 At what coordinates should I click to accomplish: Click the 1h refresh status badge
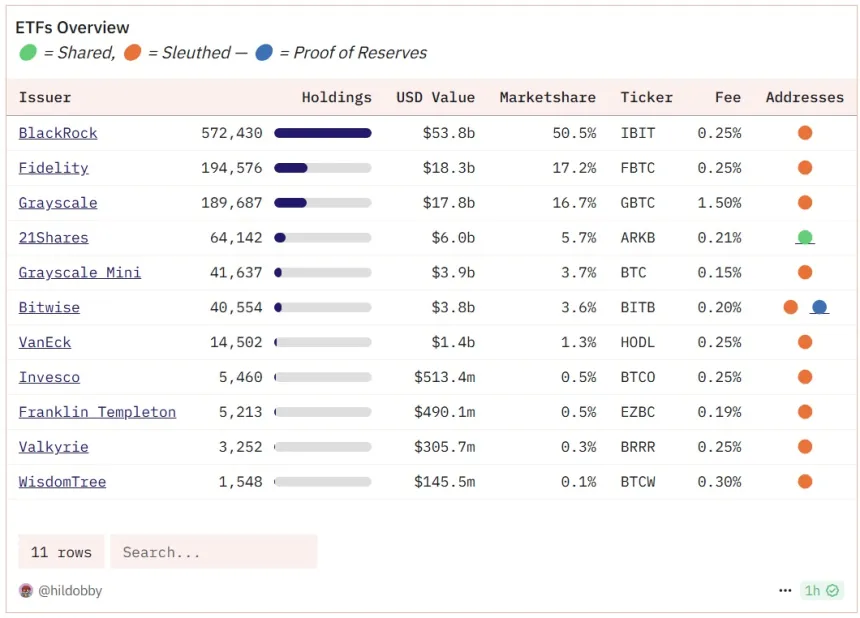(x=821, y=591)
